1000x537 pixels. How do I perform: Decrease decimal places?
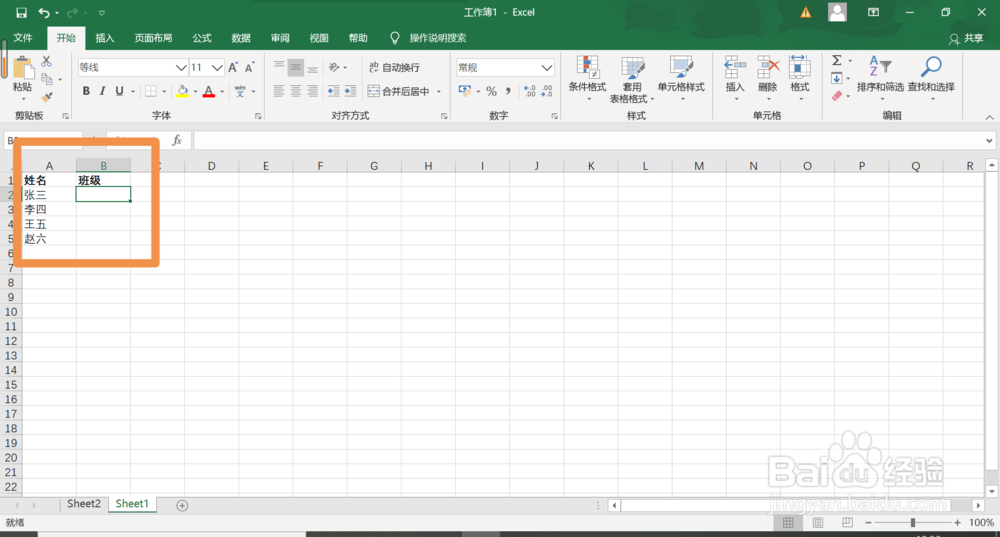547,91
